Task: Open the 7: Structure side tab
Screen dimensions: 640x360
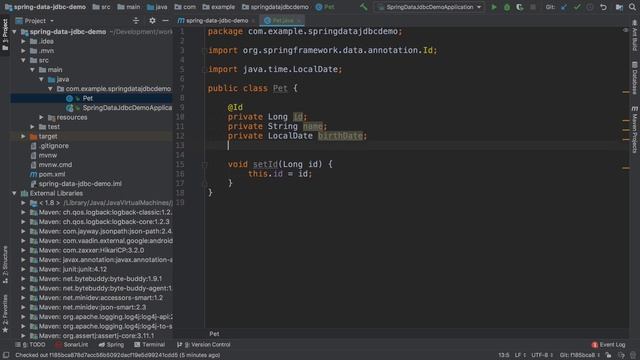Action: (x=5, y=264)
